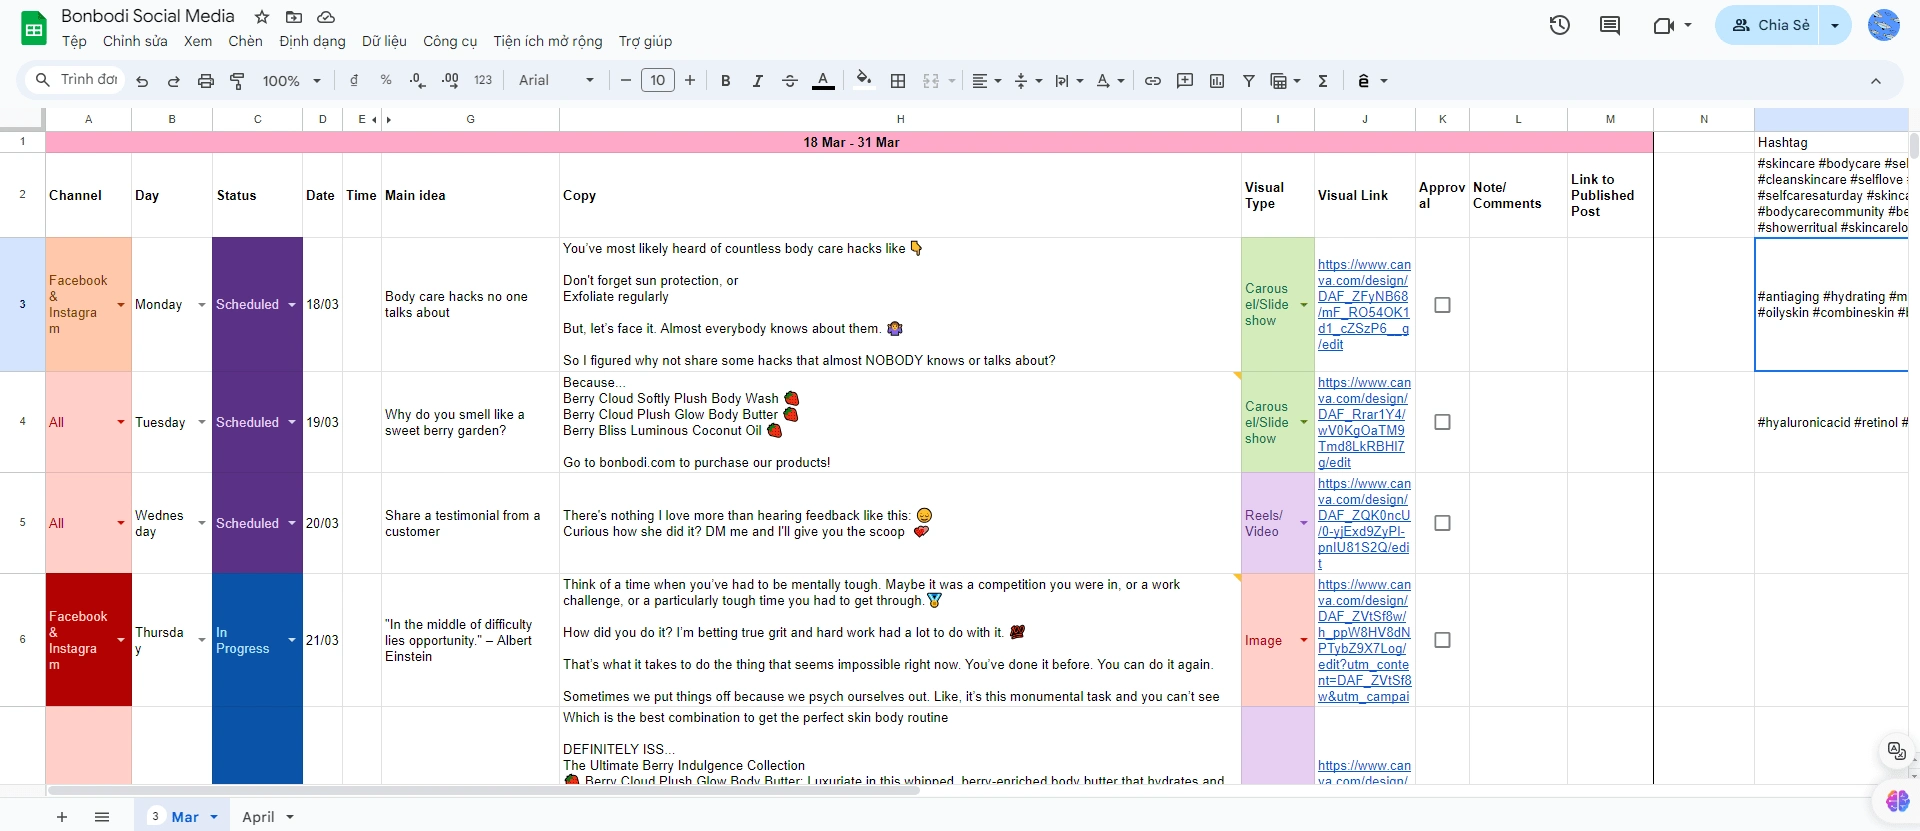This screenshot has height=831, width=1920.
Task: Click the Trình đơn menu search box
Action: (x=77, y=80)
